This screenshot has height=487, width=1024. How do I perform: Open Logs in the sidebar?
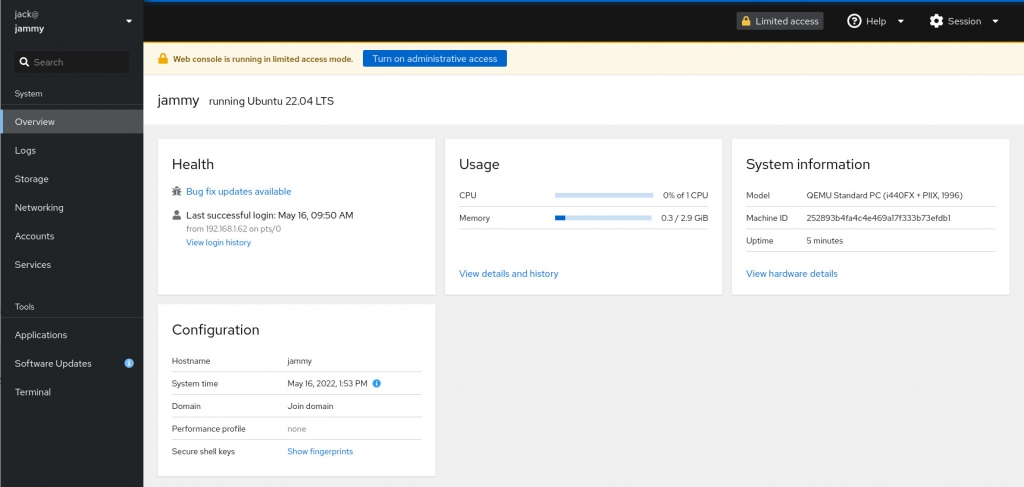26,150
